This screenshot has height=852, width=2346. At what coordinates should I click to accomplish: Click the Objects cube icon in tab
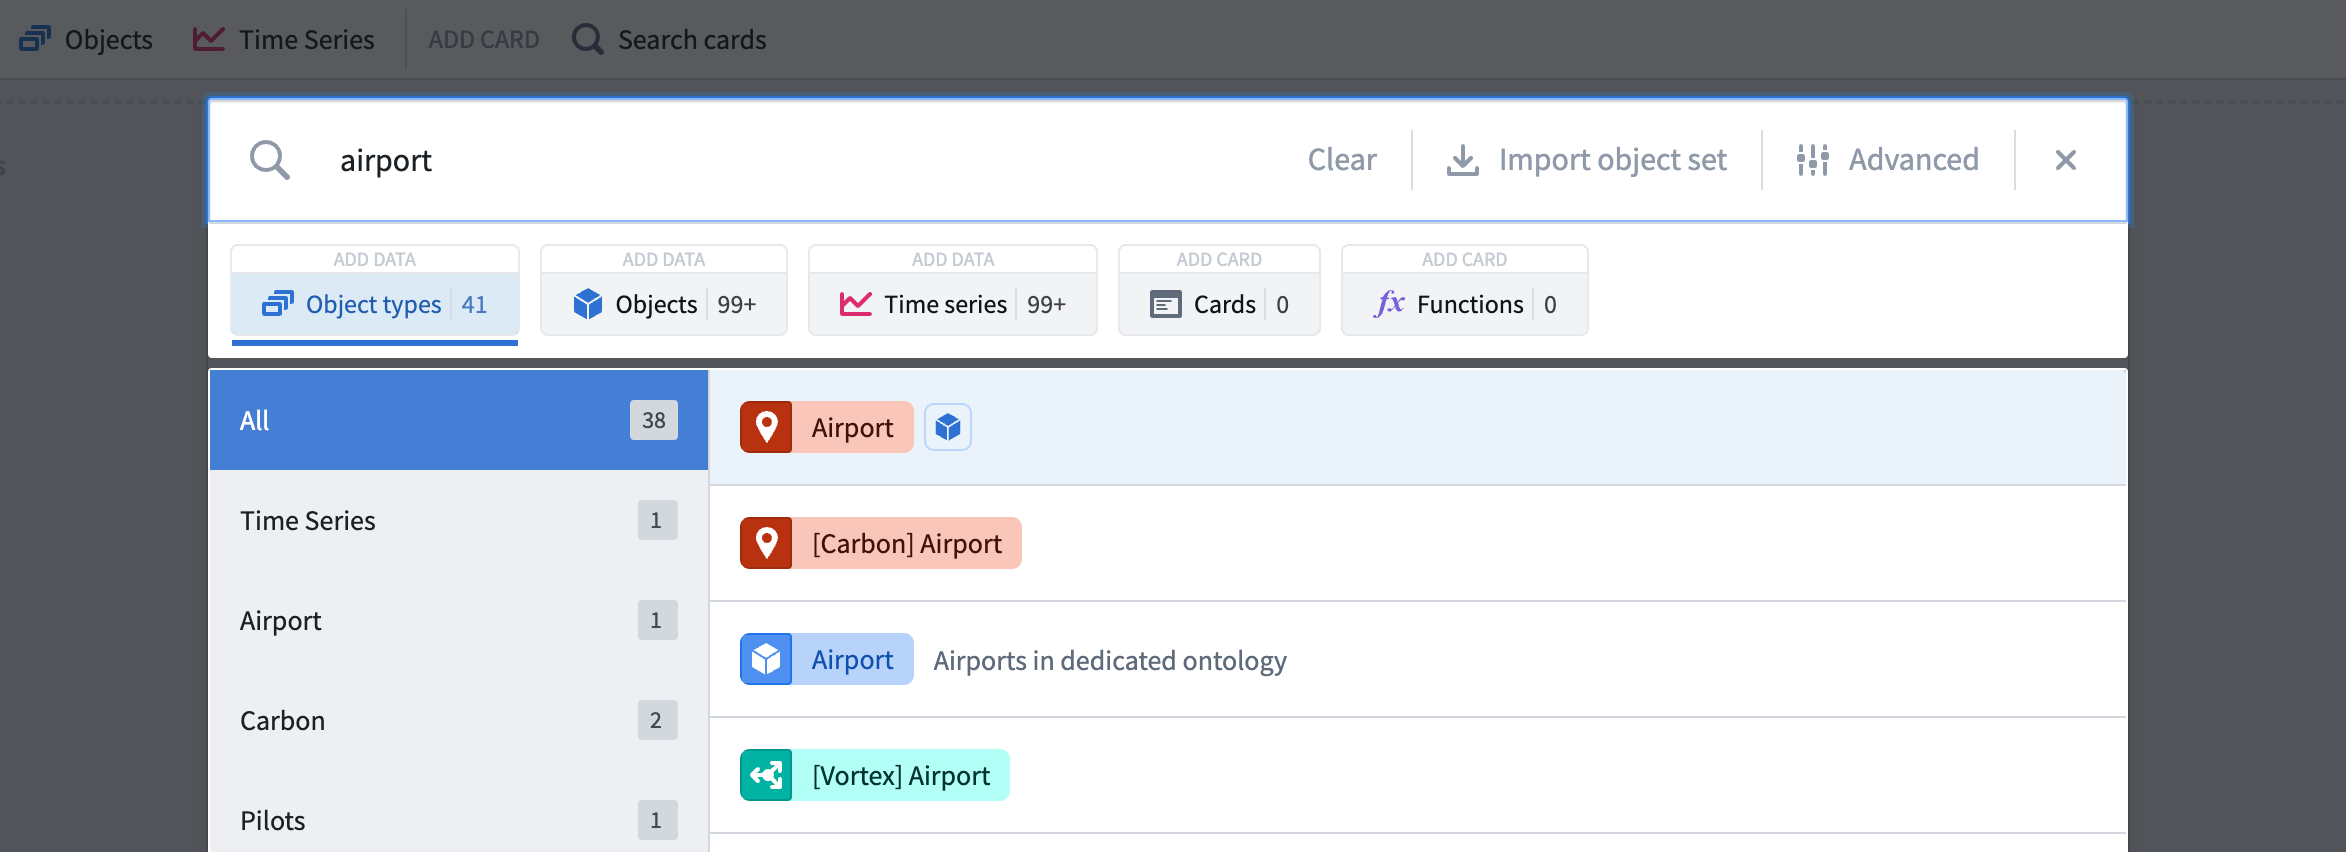588,304
